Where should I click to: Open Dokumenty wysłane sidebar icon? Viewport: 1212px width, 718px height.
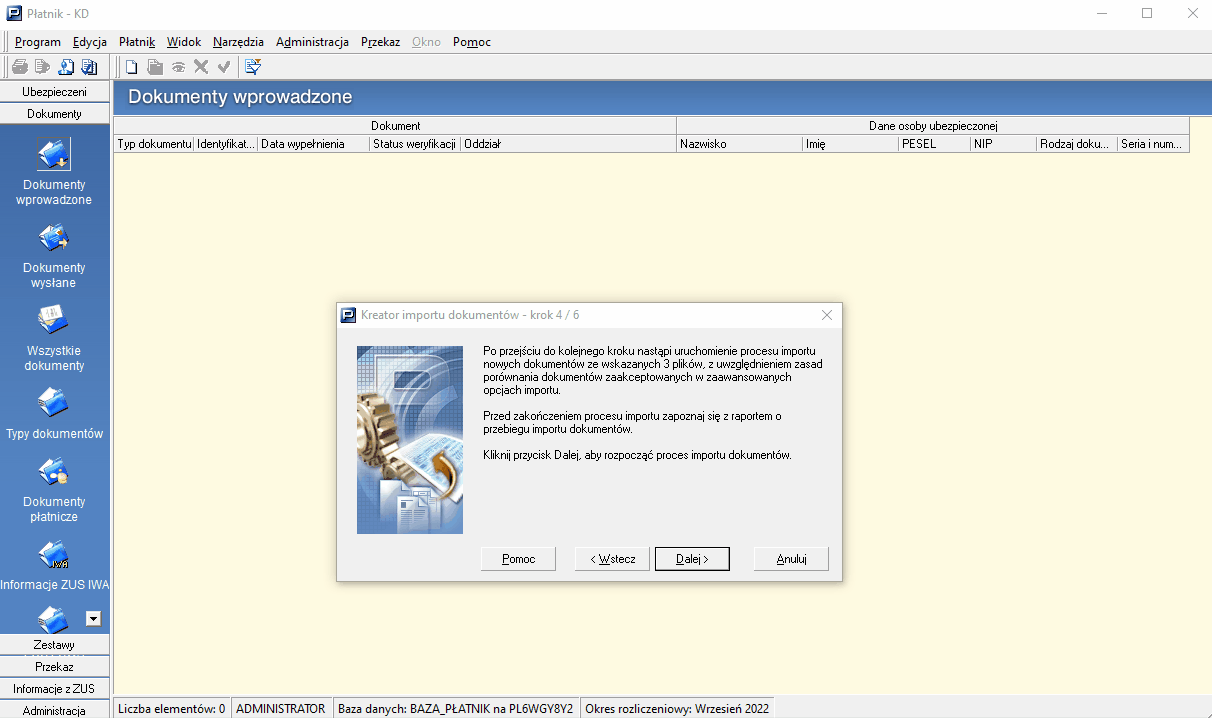pos(55,256)
